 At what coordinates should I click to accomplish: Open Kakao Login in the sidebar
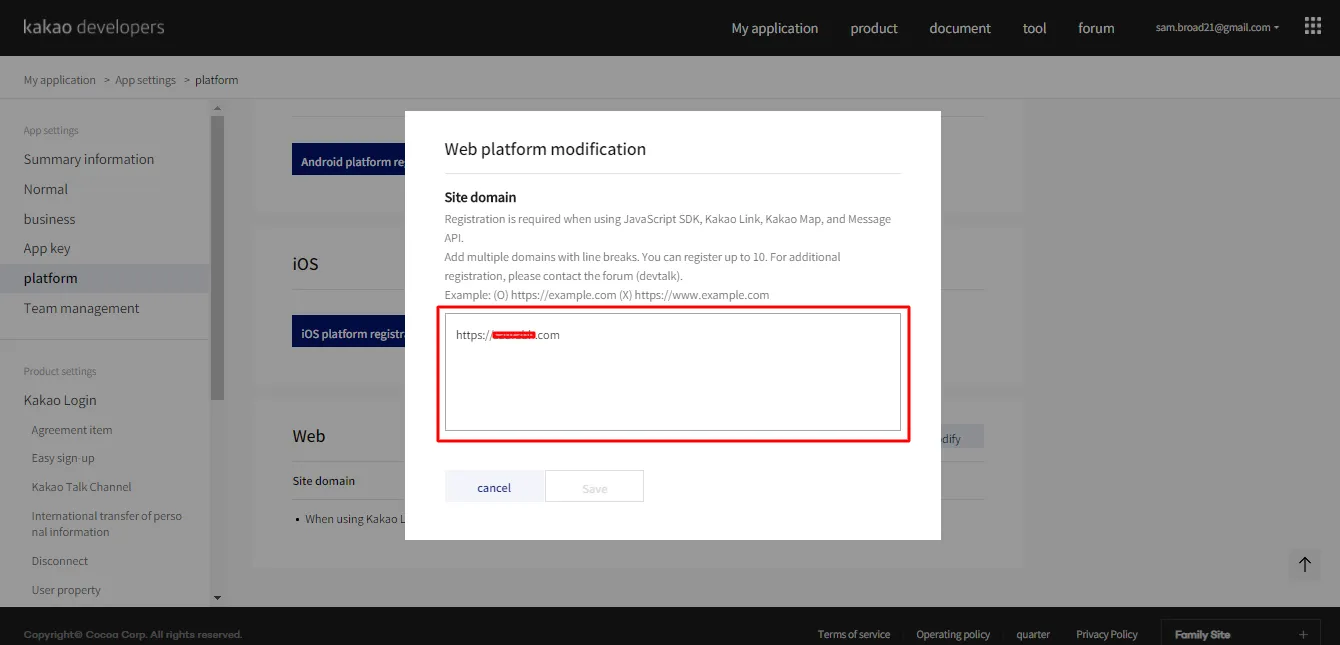click(x=60, y=400)
